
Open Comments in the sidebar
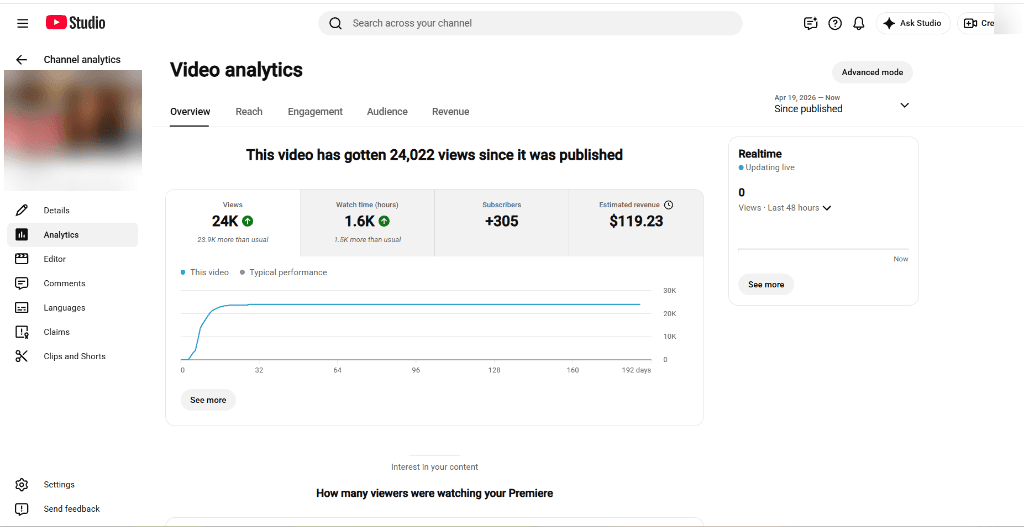pos(65,283)
